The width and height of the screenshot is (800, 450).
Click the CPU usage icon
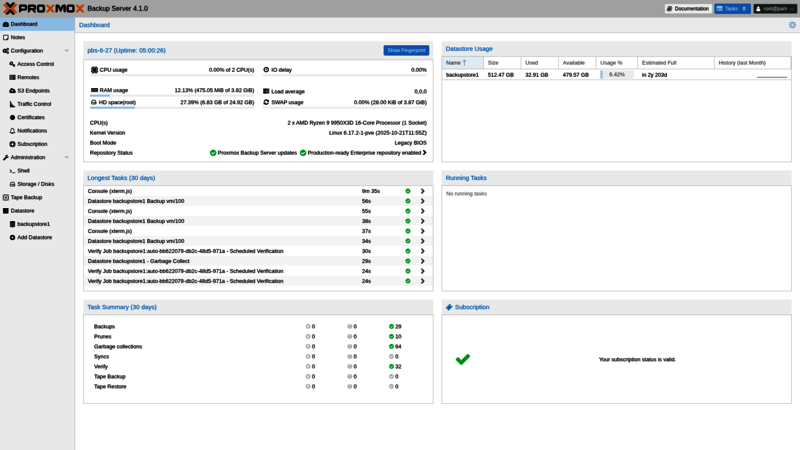tap(94, 70)
